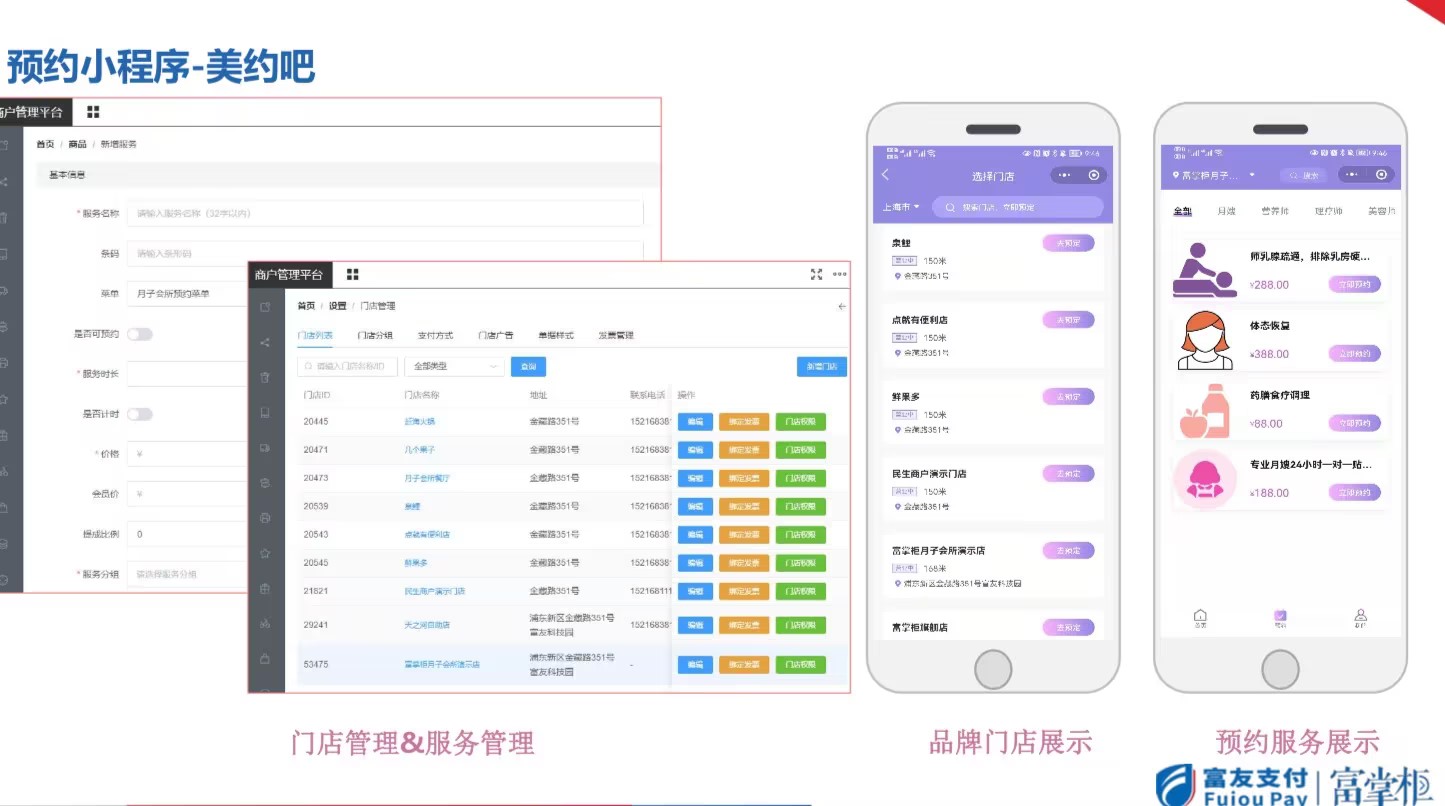Switch to 单据样式 tab
The image size is (1445, 806).
coord(556,335)
